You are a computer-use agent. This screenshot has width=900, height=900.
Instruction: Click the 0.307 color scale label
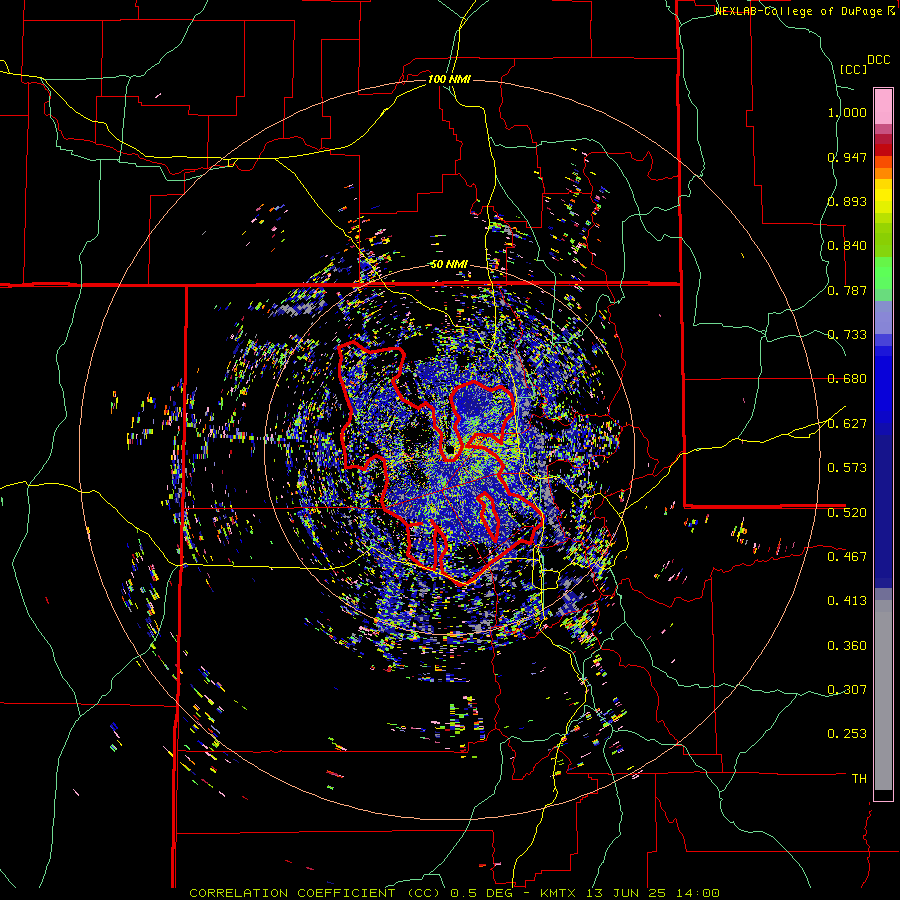847,690
